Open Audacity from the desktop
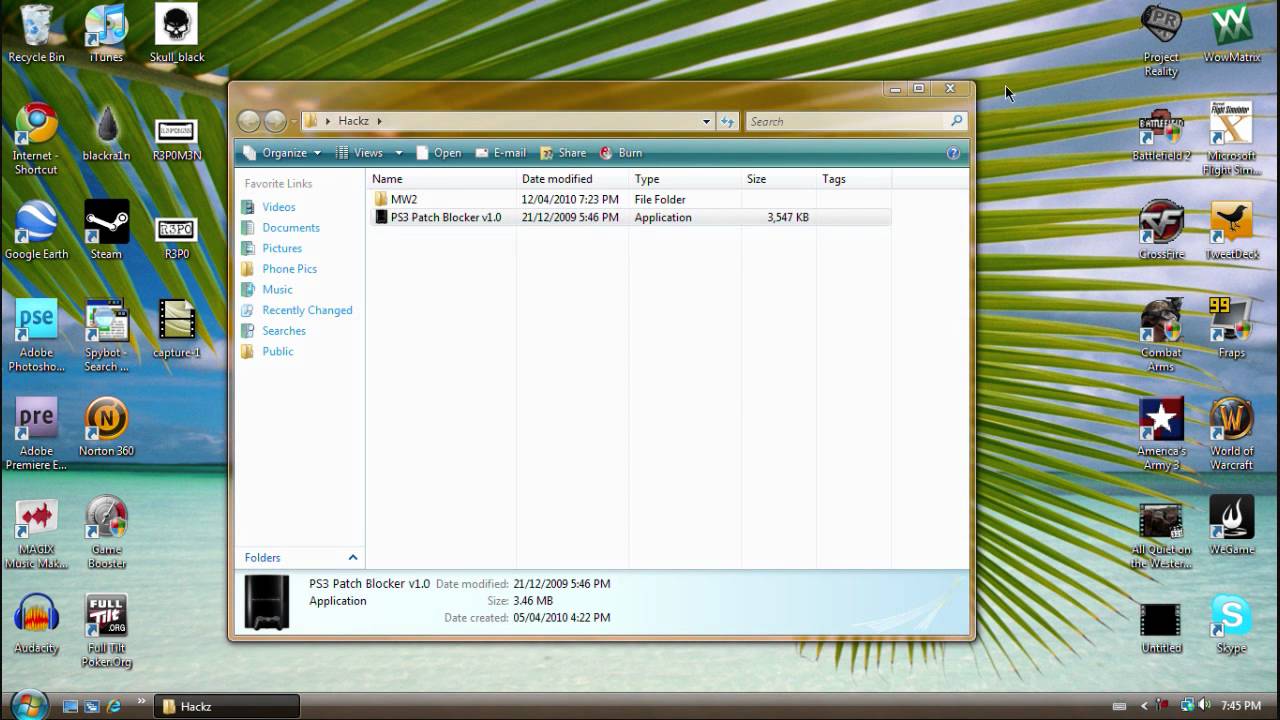This screenshot has width=1280, height=720. coord(36,625)
